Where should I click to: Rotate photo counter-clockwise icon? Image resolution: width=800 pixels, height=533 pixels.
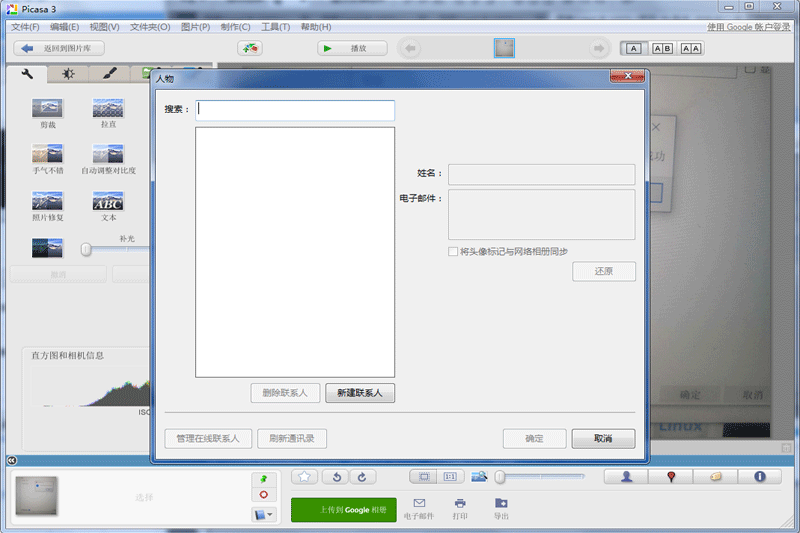point(336,477)
